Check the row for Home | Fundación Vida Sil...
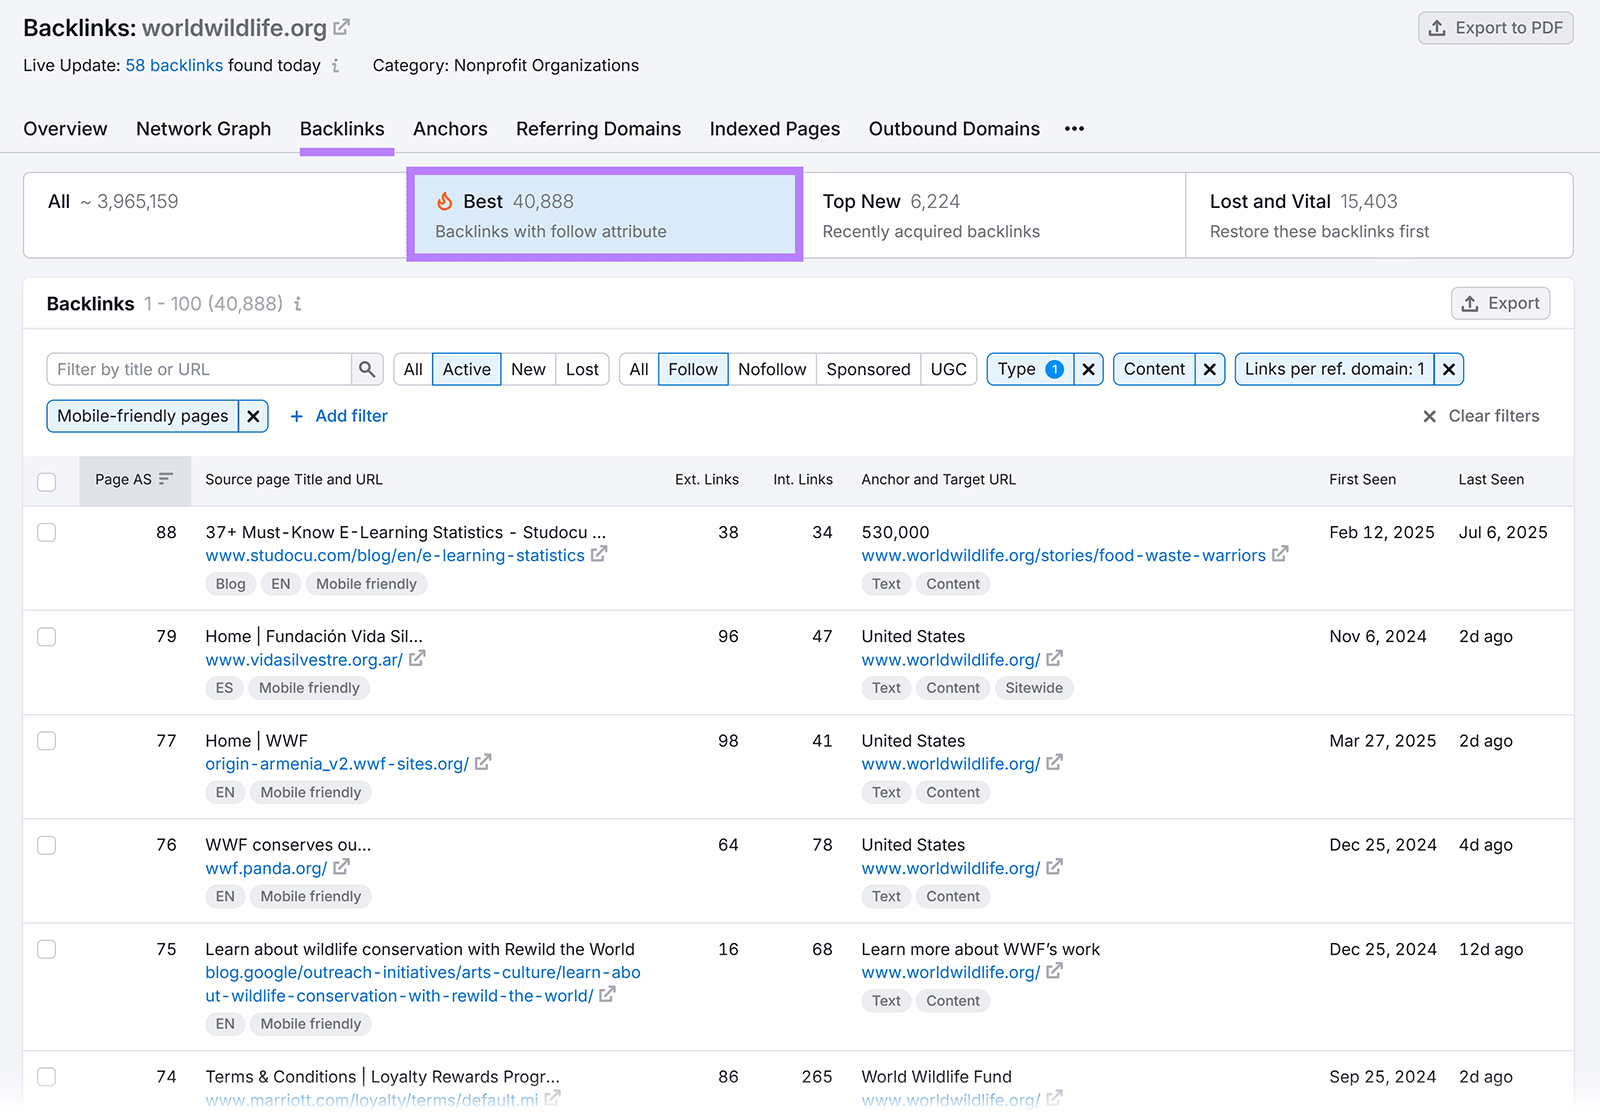This screenshot has width=1600, height=1117. (x=46, y=637)
